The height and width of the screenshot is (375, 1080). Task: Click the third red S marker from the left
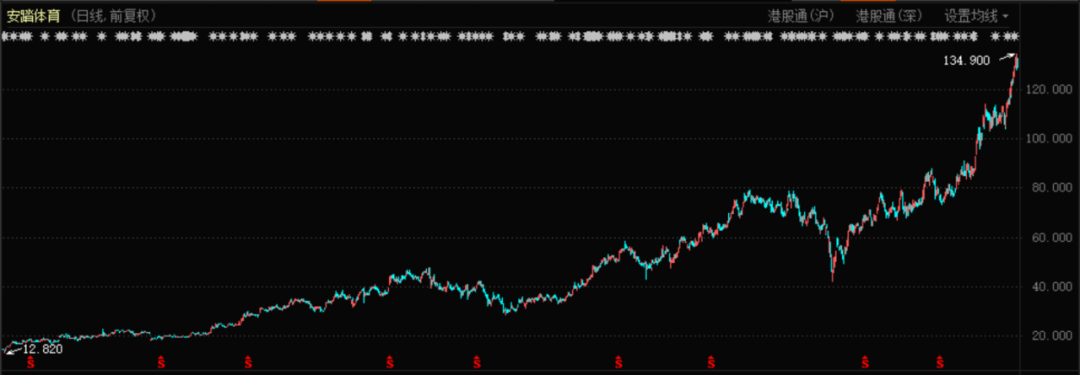click(248, 362)
